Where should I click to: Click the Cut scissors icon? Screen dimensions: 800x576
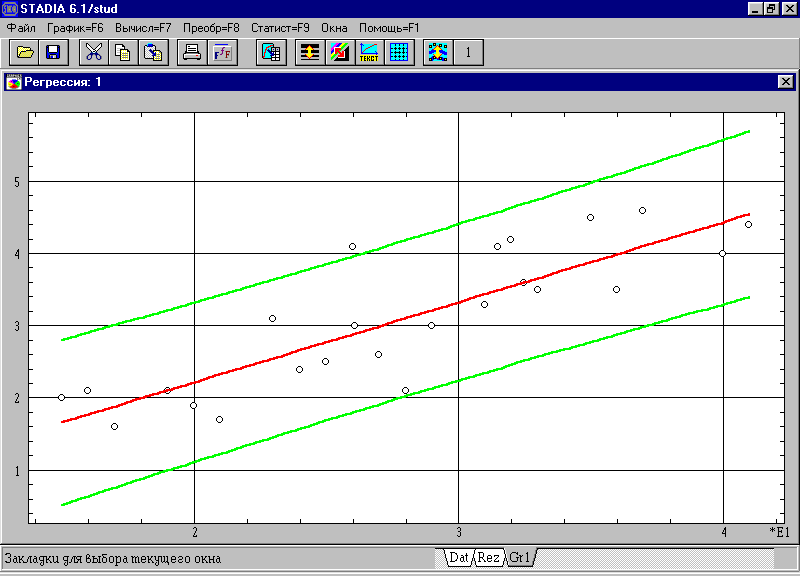[x=94, y=52]
